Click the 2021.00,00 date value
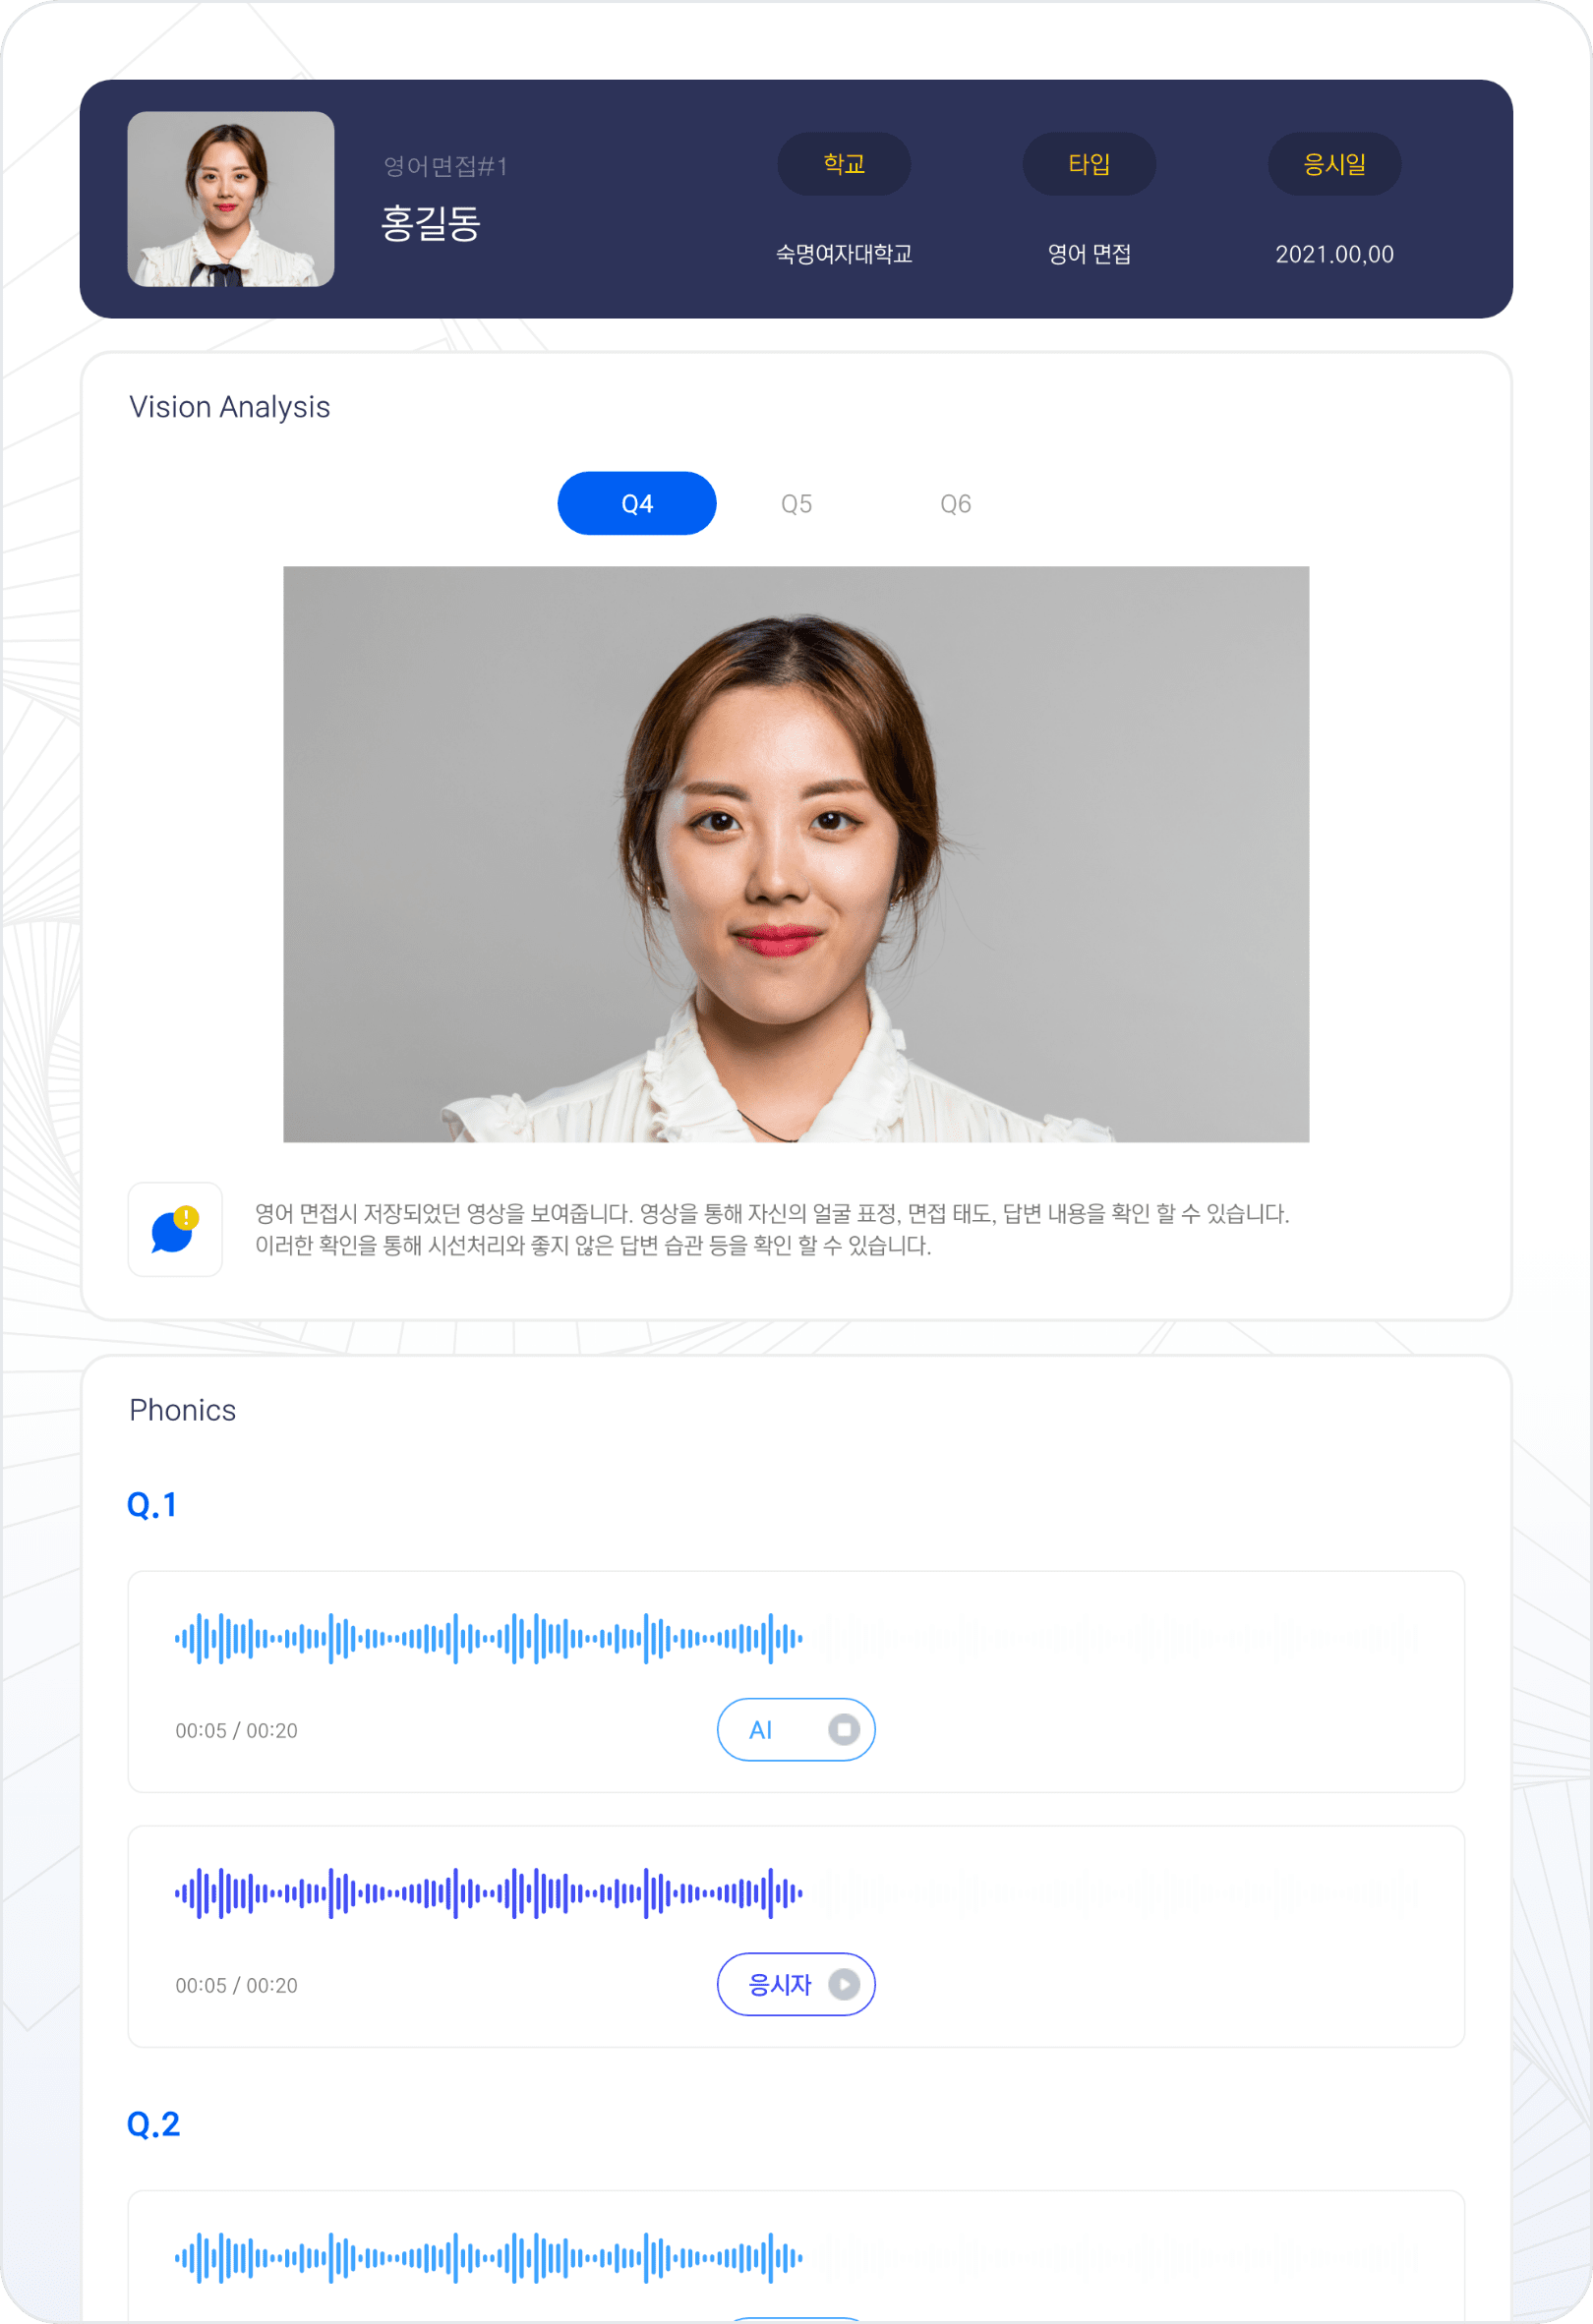Screen dimensions: 1593x2324 click(x=1334, y=254)
